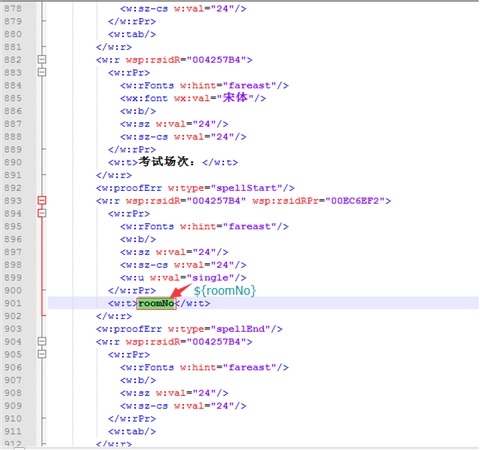Click the w:b tag on line 907

138,380
